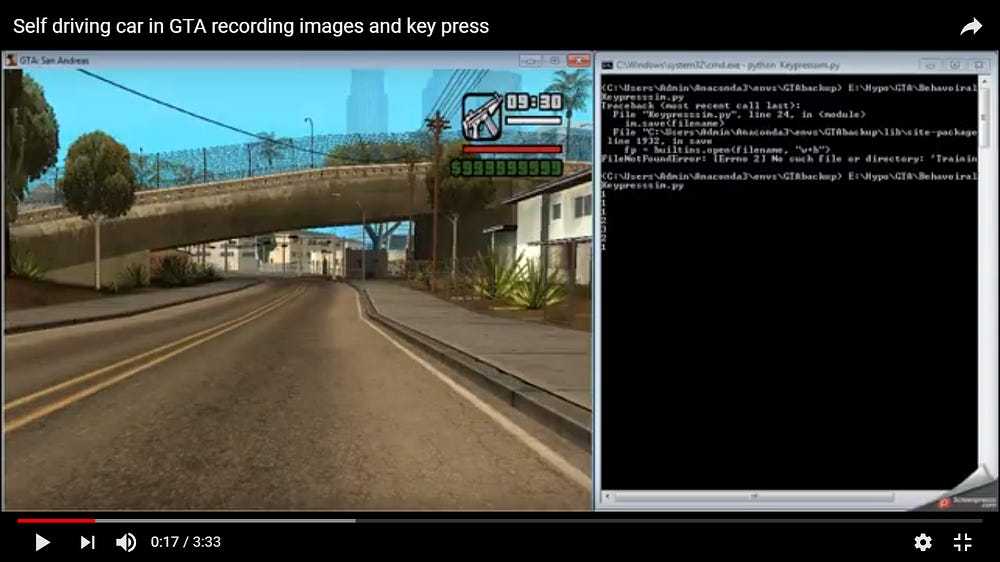Play the video

pos(42,542)
